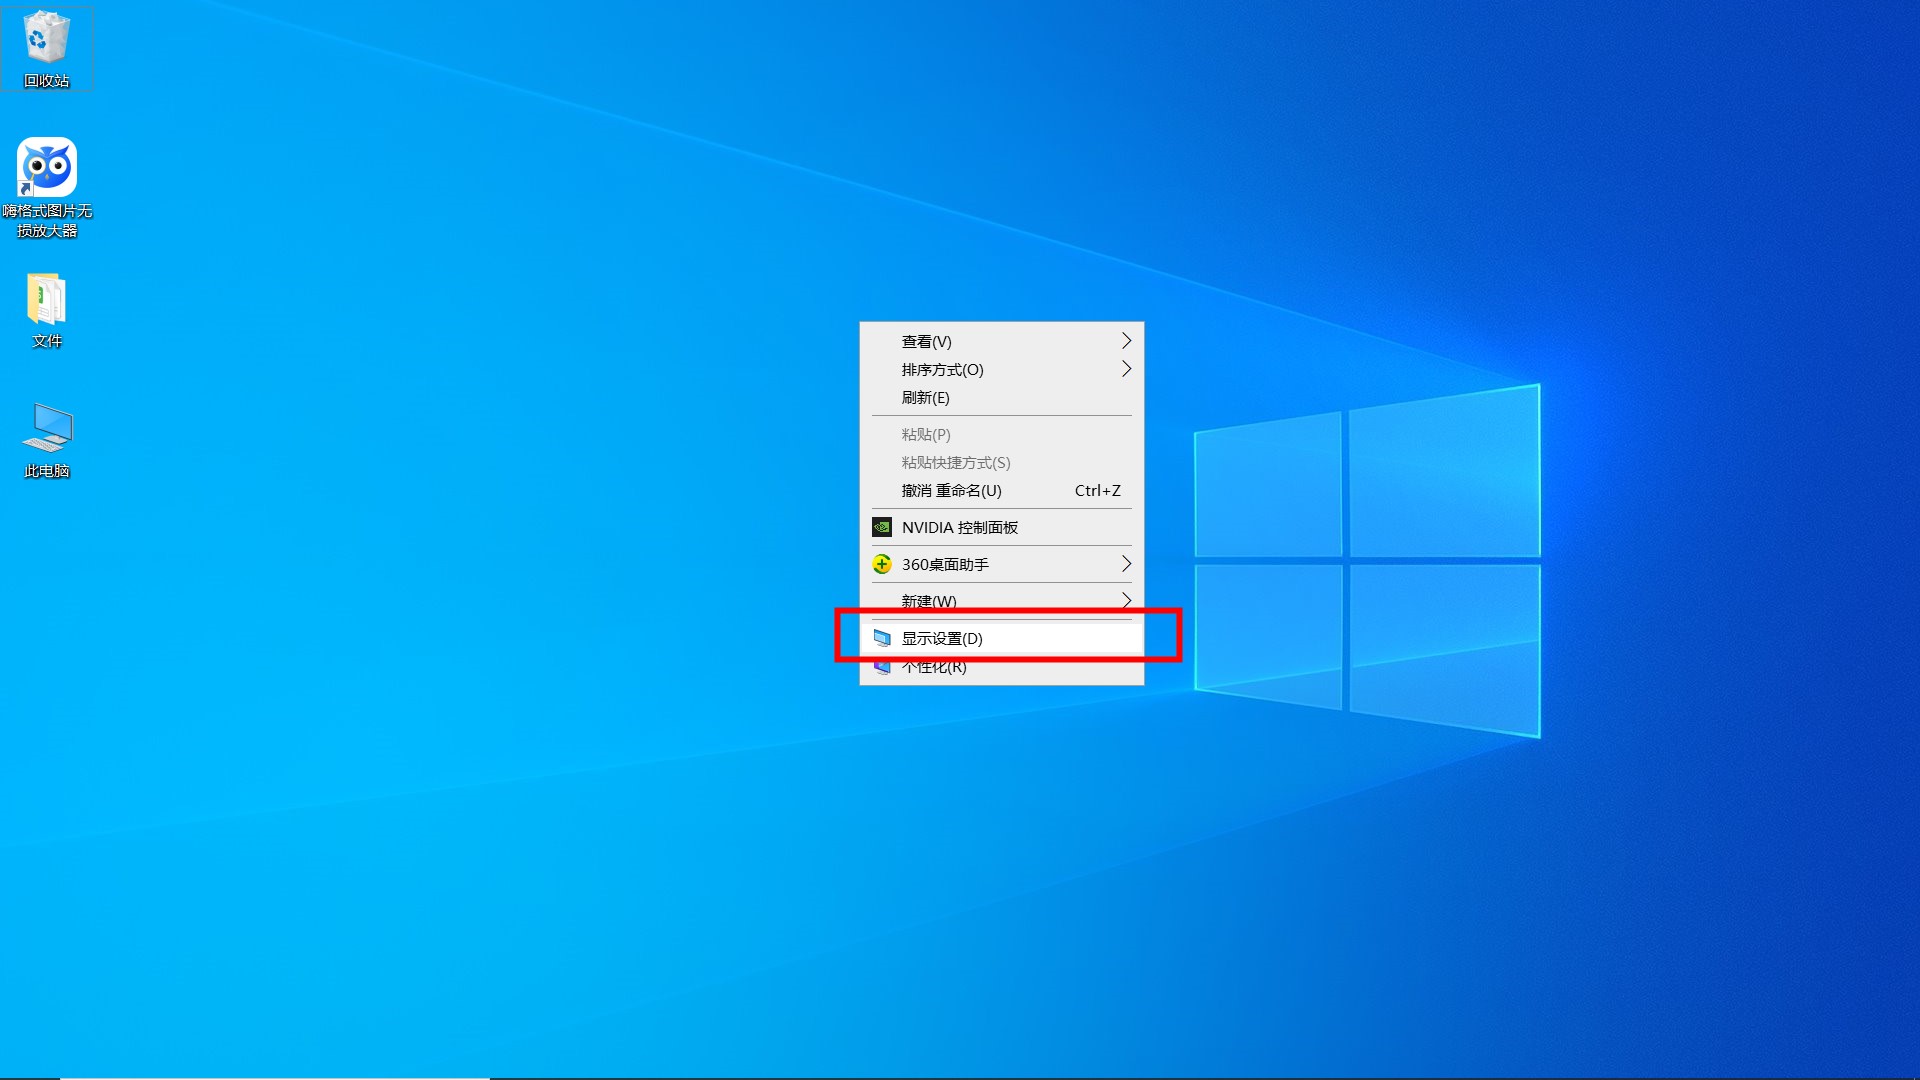Image resolution: width=1920 pixels, height=1080 pixels.
Task: Click the 360桌面助手 green plus icon
Action: tap(881, 564)
